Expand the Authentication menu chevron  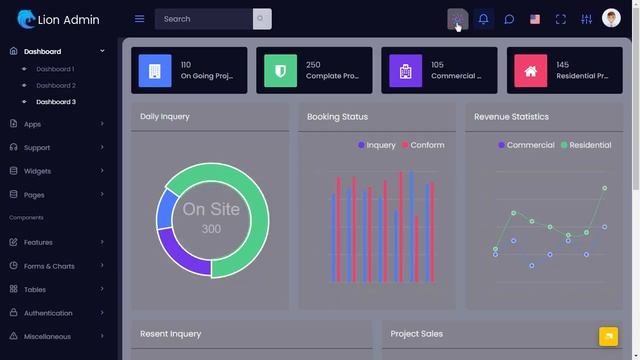tap(102, 313)
